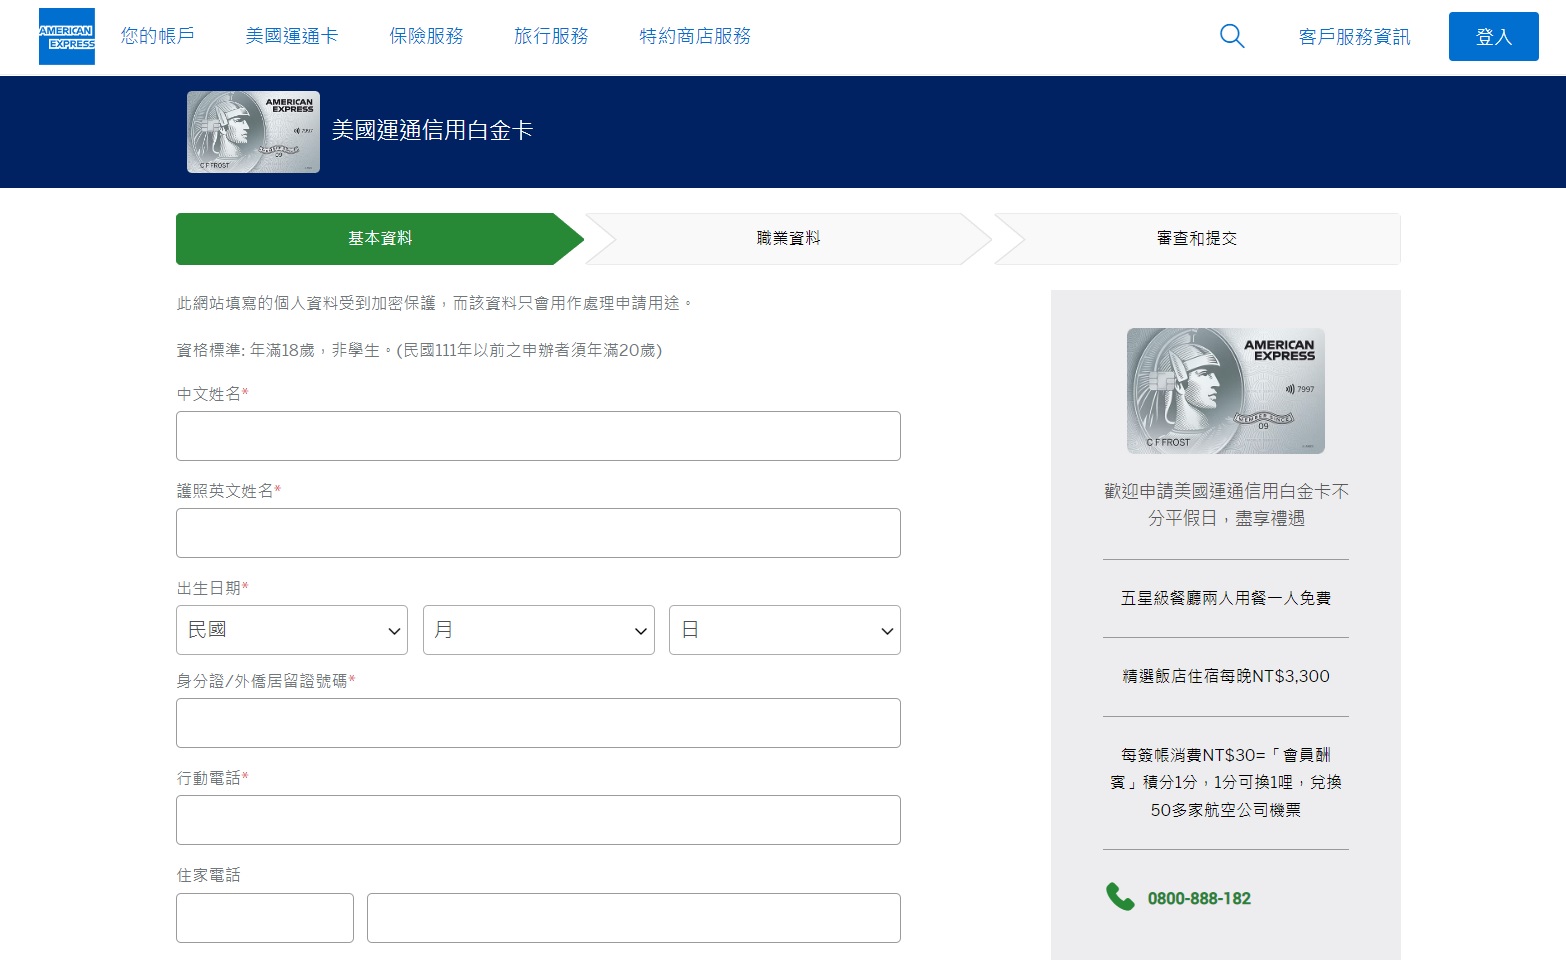Click the American Express logo
The width and height of the screenshot is (1566, 960).
point(67,37)
